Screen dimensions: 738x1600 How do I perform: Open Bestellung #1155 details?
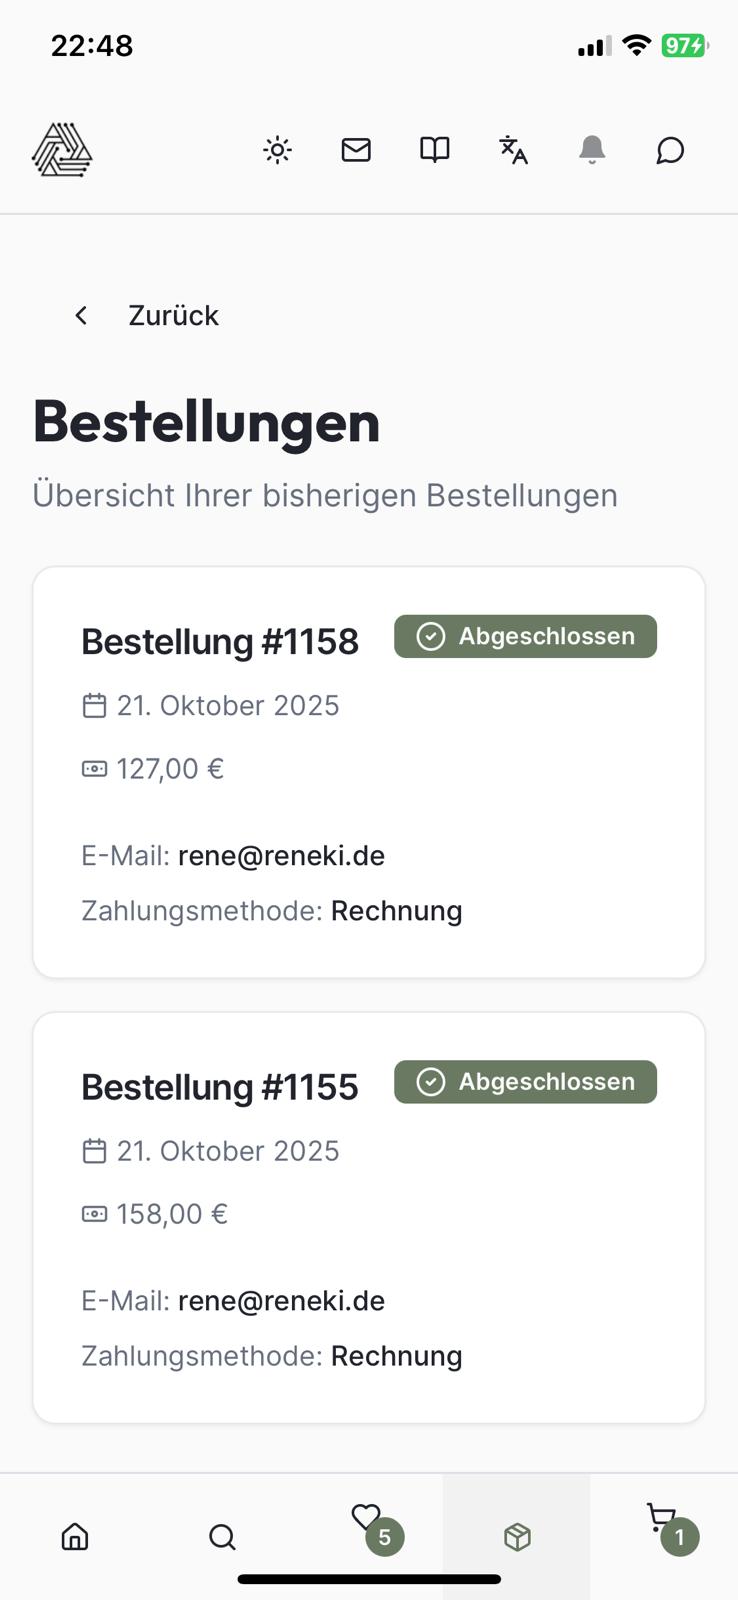(220, 1087)
